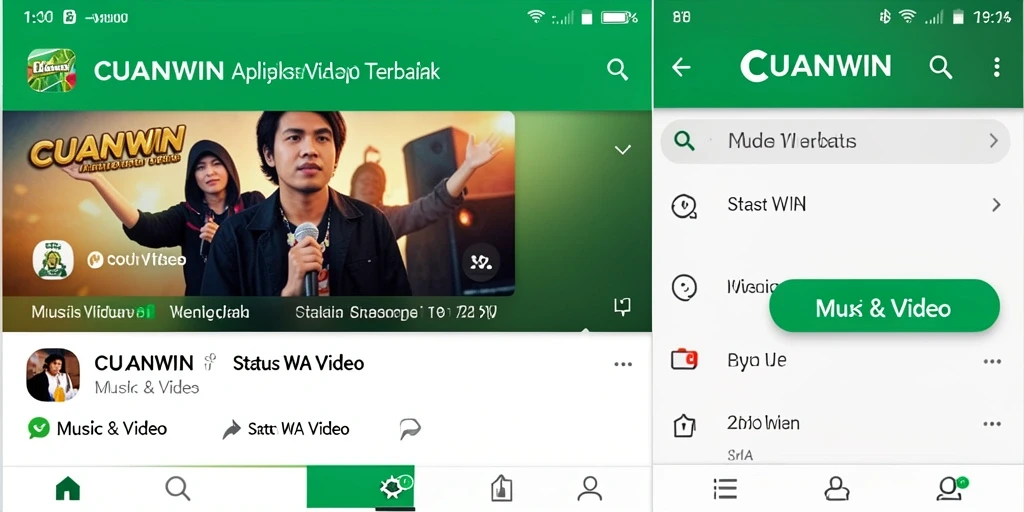Open the '2bio Wien' menu row
Screen dimensions: 1024x512
tap(836, 424)
